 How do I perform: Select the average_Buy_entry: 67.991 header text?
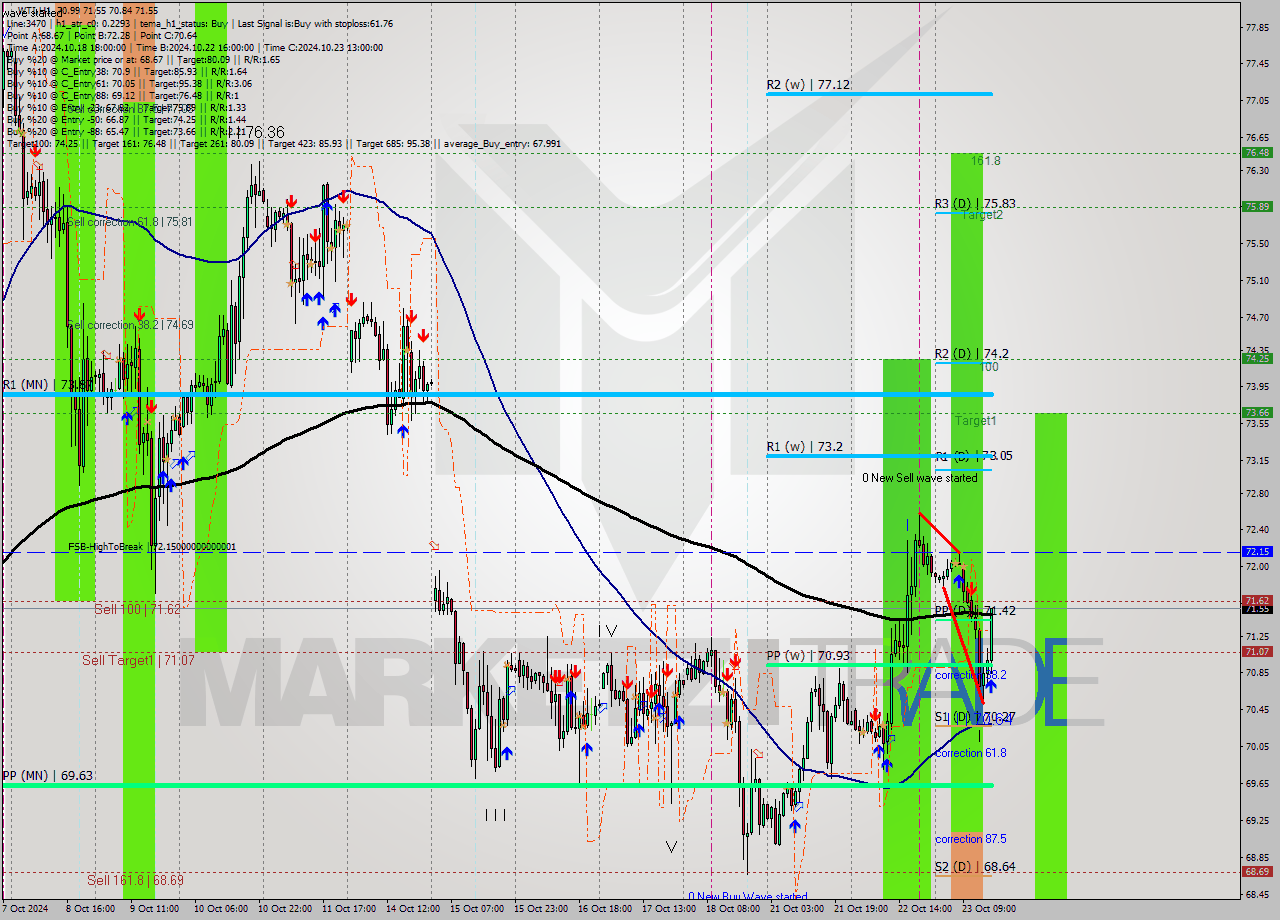pyautogui.click(x=500, y=143)
